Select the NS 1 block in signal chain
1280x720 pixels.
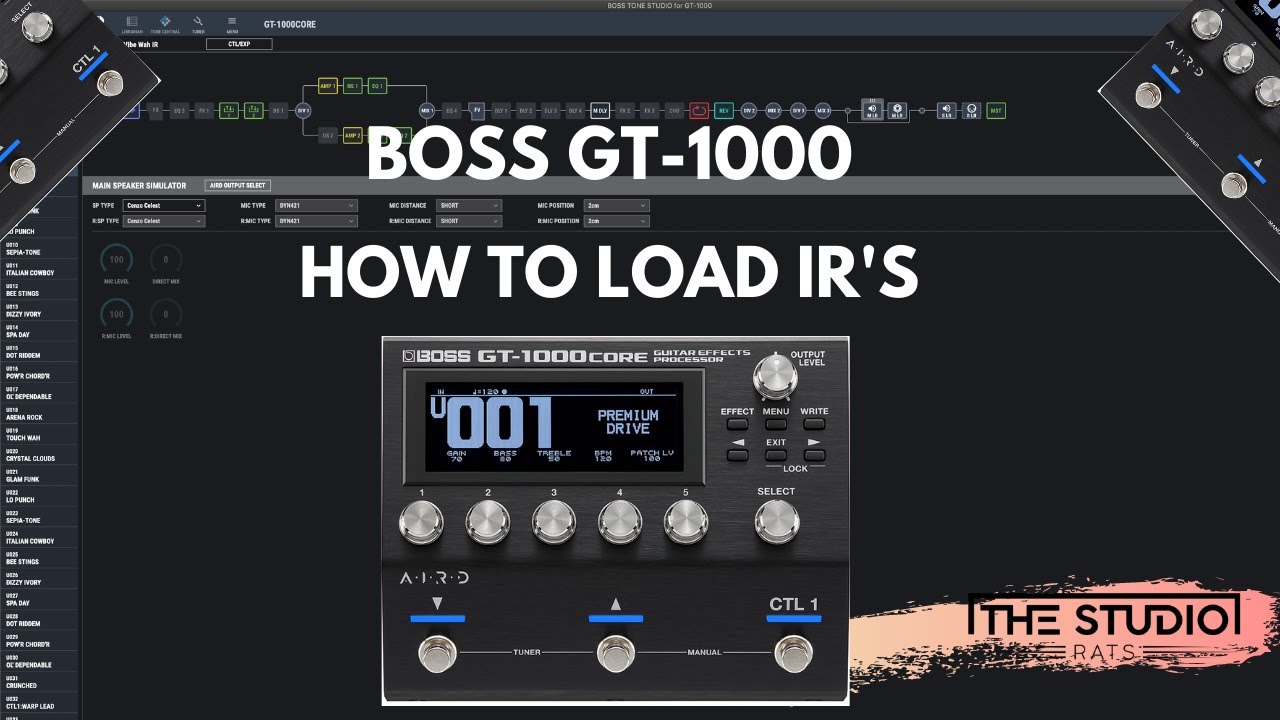pyautogui.click(x=353, y=86)
